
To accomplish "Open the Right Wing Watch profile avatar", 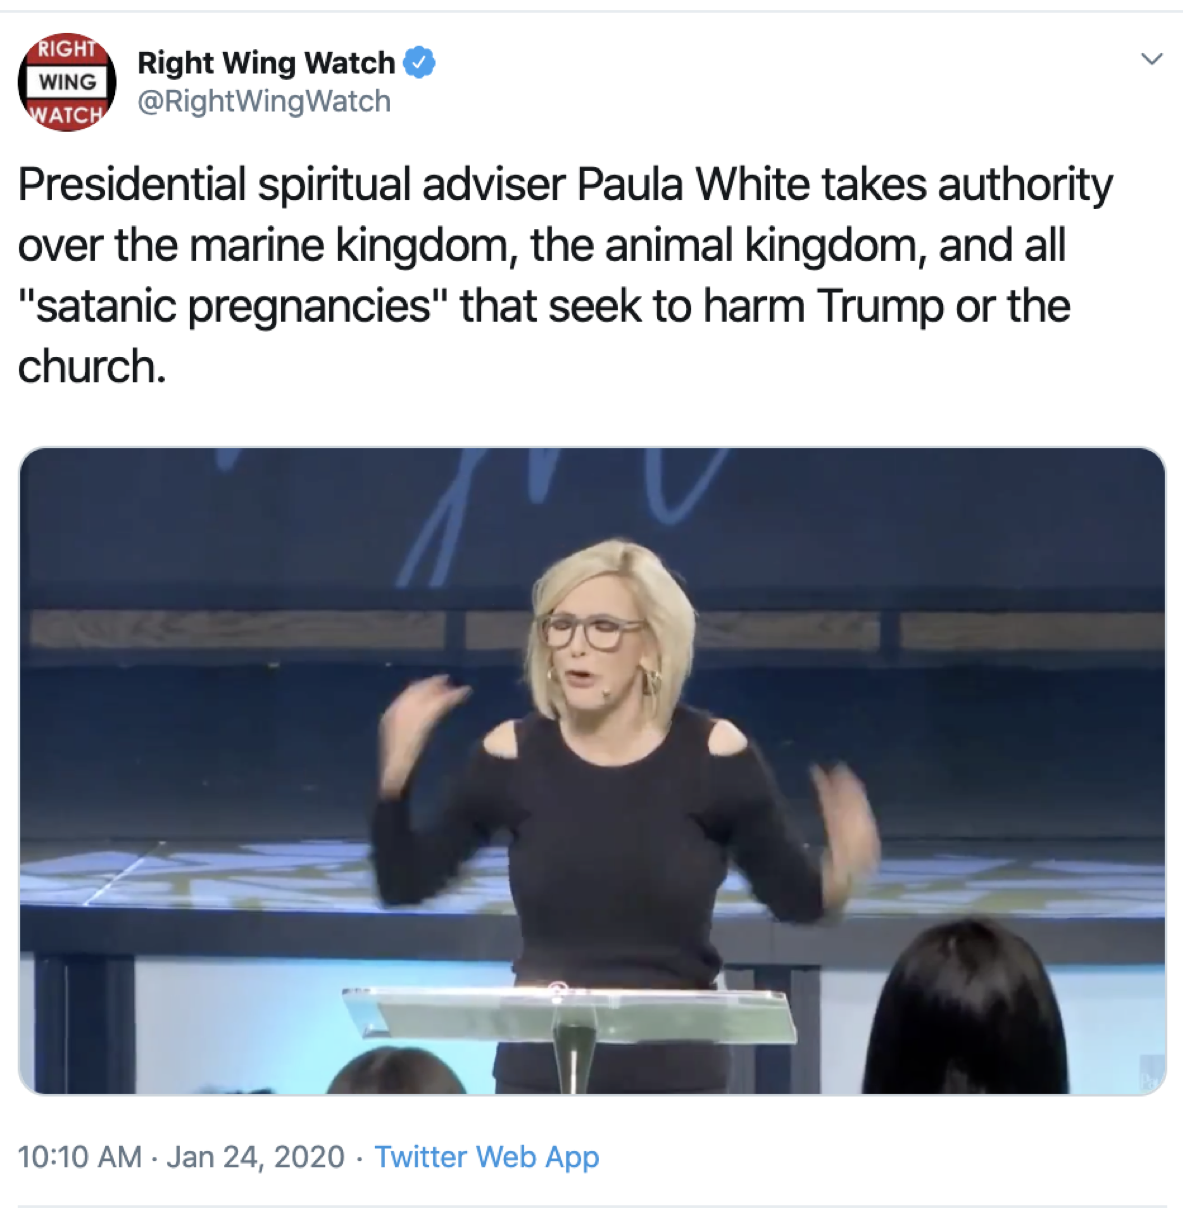I will pyautogui.click(x=67, y=82).
